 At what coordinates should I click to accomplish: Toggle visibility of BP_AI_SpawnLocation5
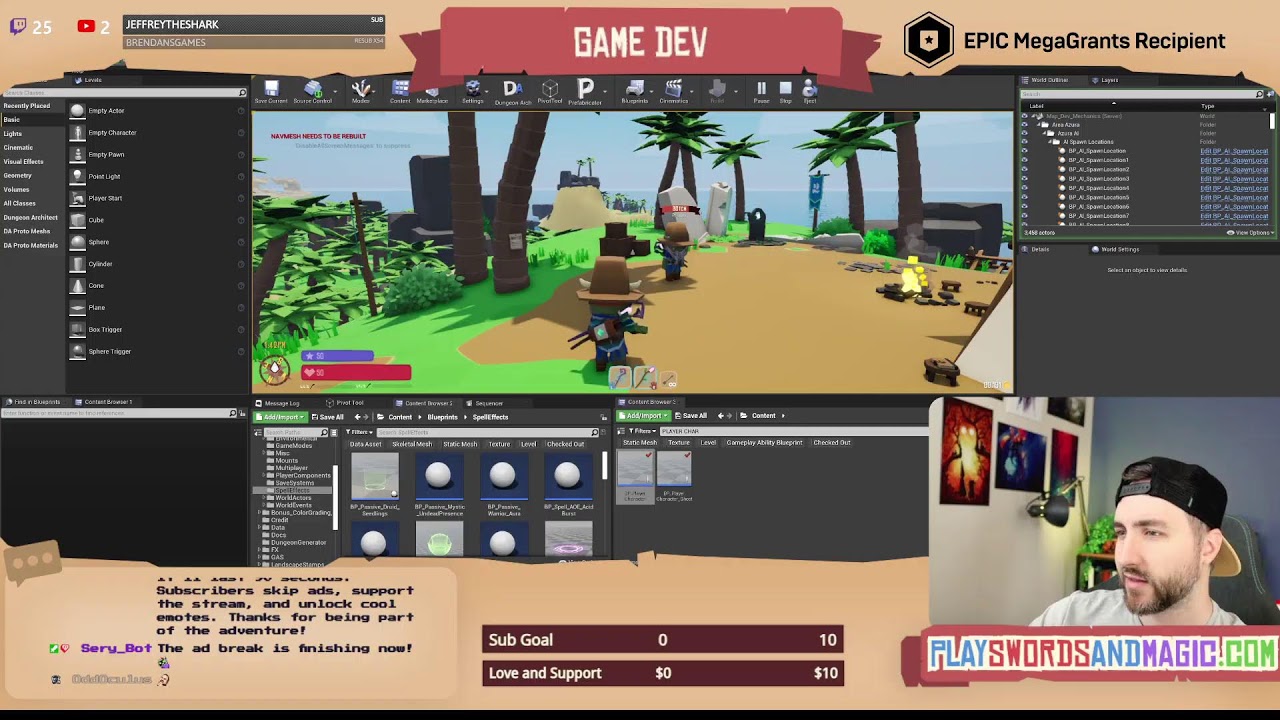pyautogui.click(x=1024, y=197)
